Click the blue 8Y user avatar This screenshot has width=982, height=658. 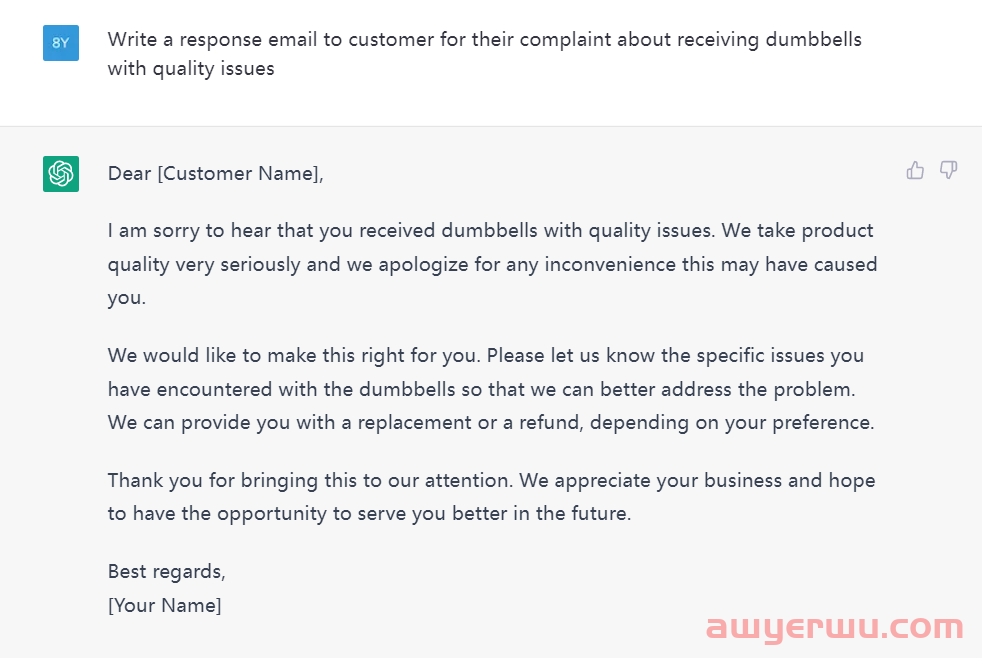(x=61, y=43)
